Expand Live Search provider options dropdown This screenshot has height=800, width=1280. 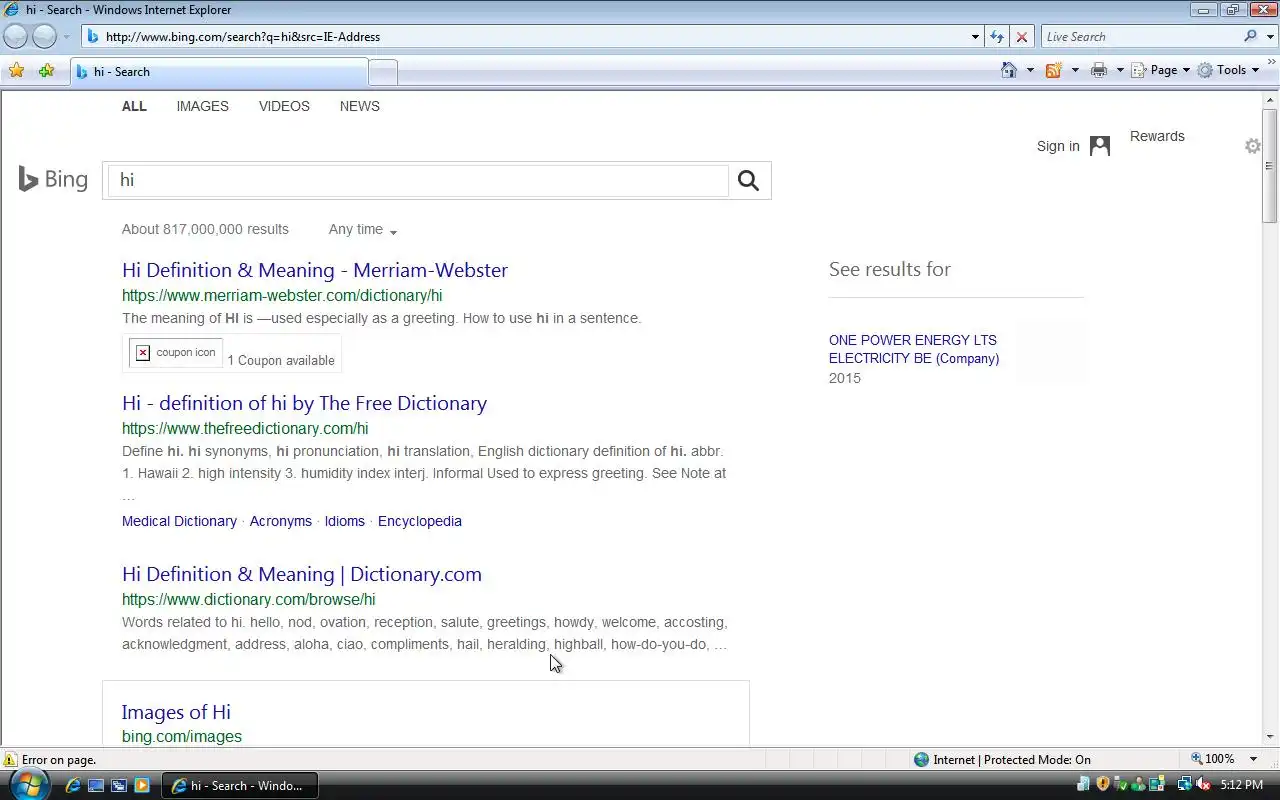1268,37
